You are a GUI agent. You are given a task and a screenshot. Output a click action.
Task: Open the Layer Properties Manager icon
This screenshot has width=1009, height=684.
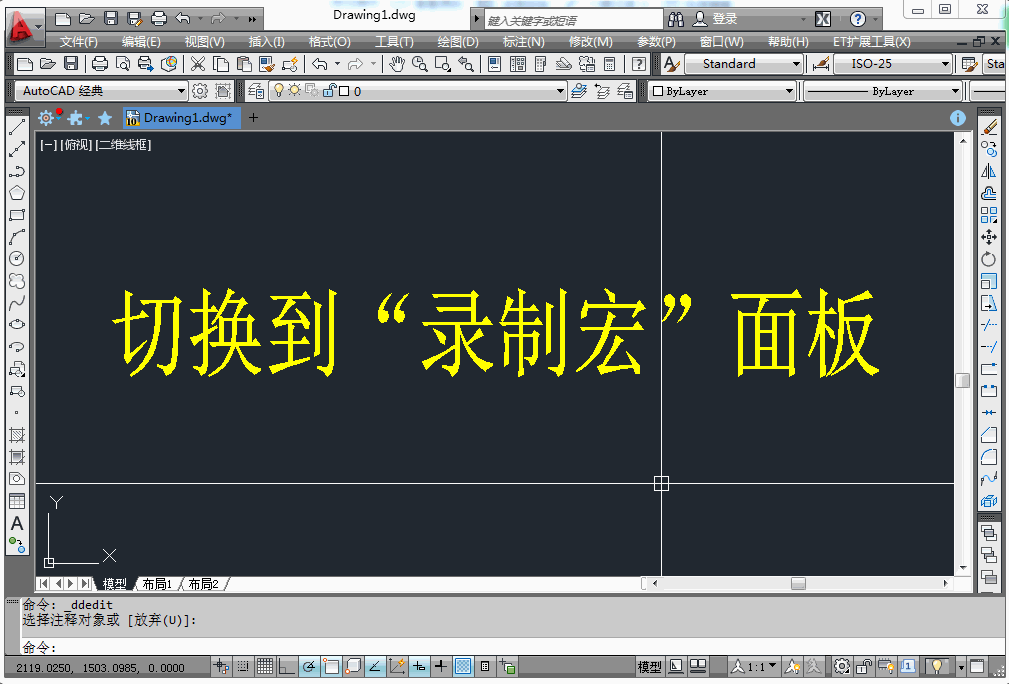256,91
